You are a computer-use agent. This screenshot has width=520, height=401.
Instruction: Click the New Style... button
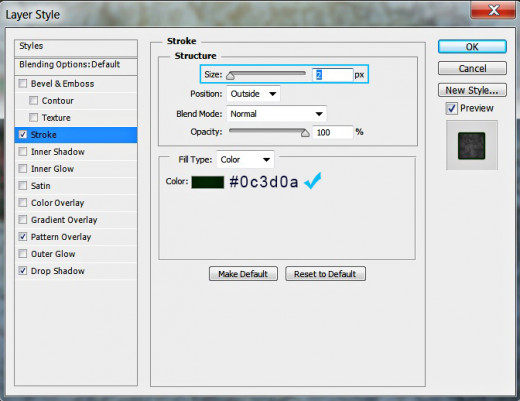[x=472, y=90]
